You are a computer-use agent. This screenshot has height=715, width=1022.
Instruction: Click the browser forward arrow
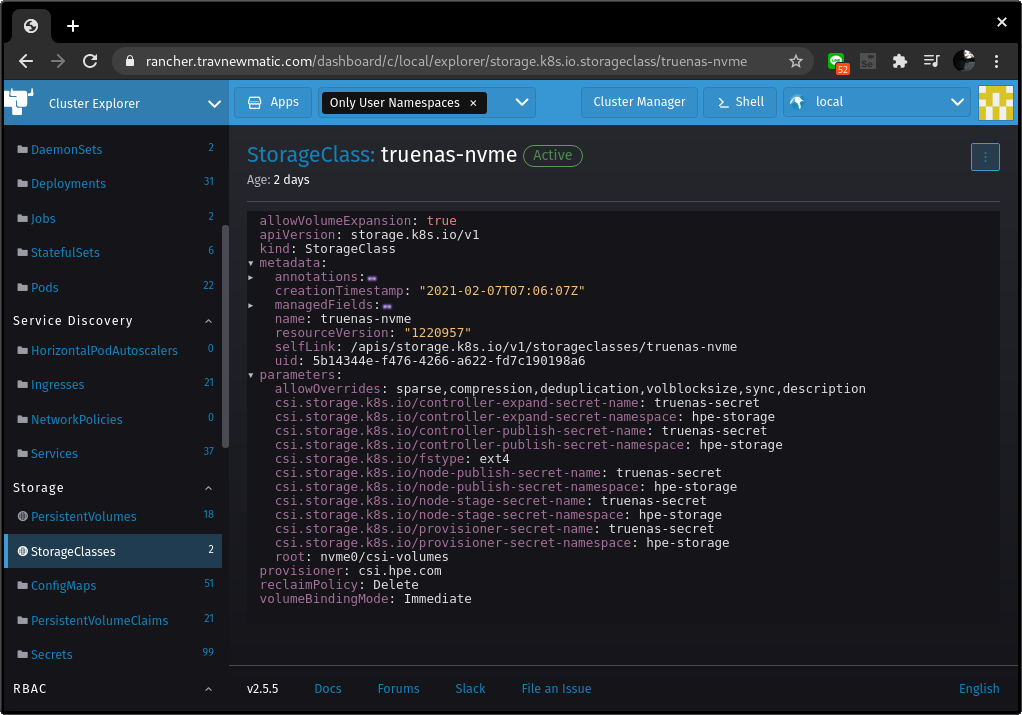pos(58,61)
